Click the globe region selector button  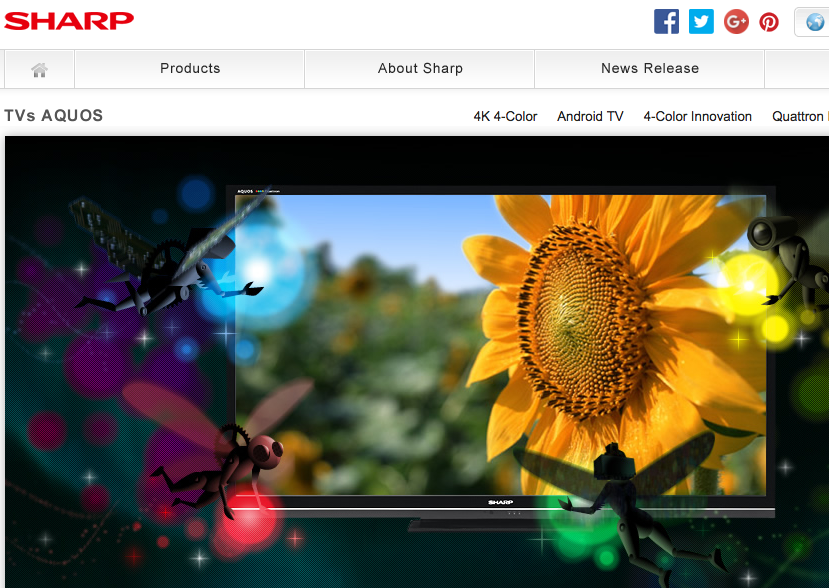[813, 22]
